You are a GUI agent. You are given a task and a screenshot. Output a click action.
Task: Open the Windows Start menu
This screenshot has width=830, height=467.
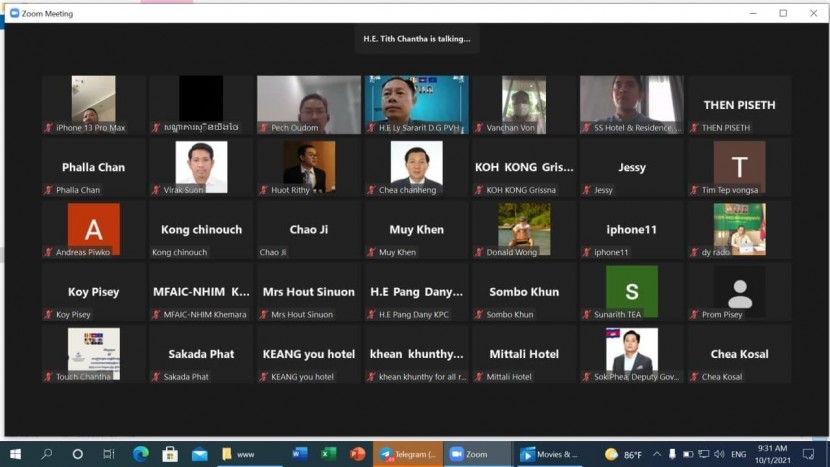click(x=14, y=454)
